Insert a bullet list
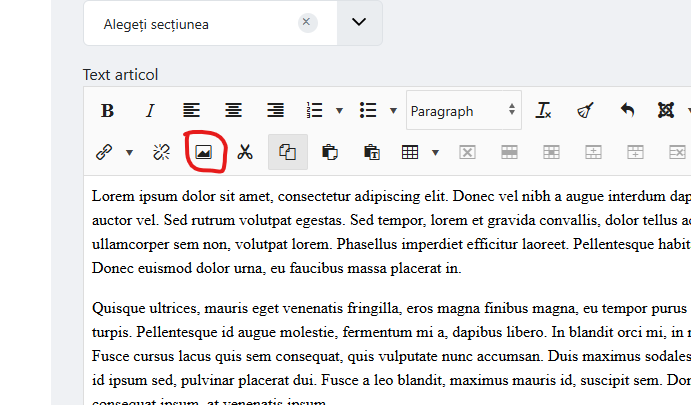Screen dimensions: 691x405 [368, 111]
